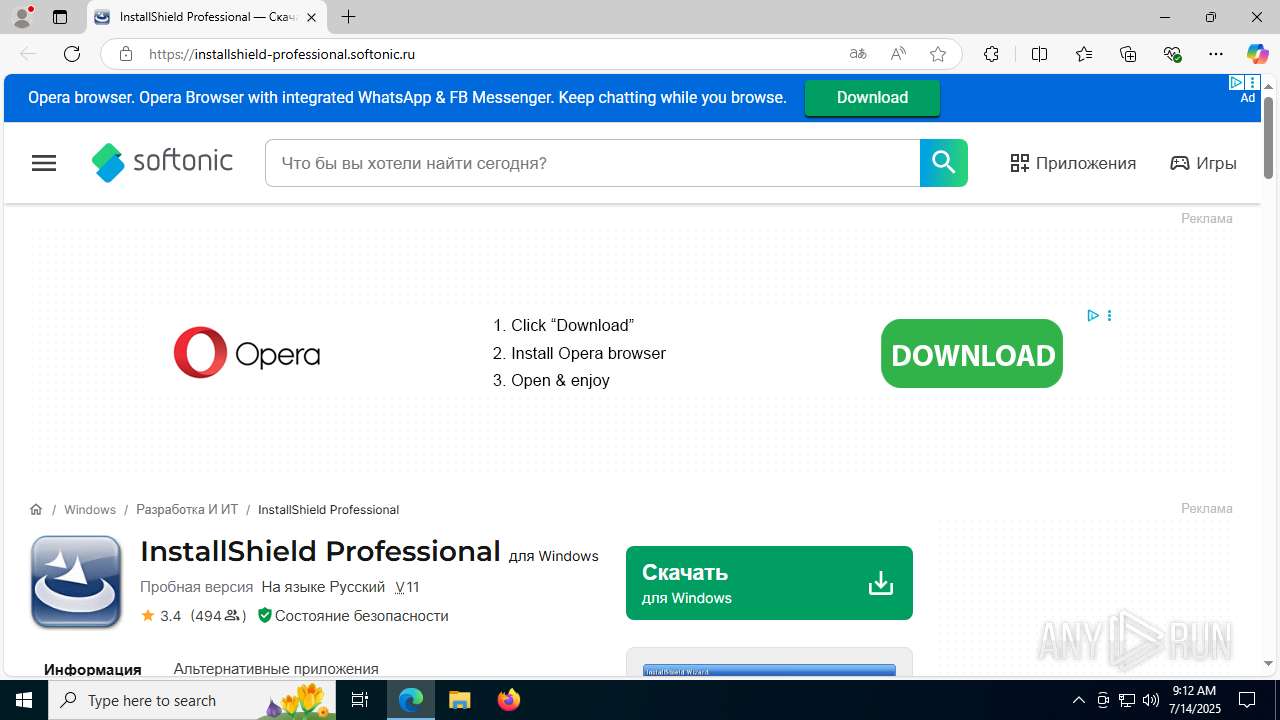Click the page vertical scrollbar
This screenshot has height=720, width=1280.
click(x=1268, y=138)
